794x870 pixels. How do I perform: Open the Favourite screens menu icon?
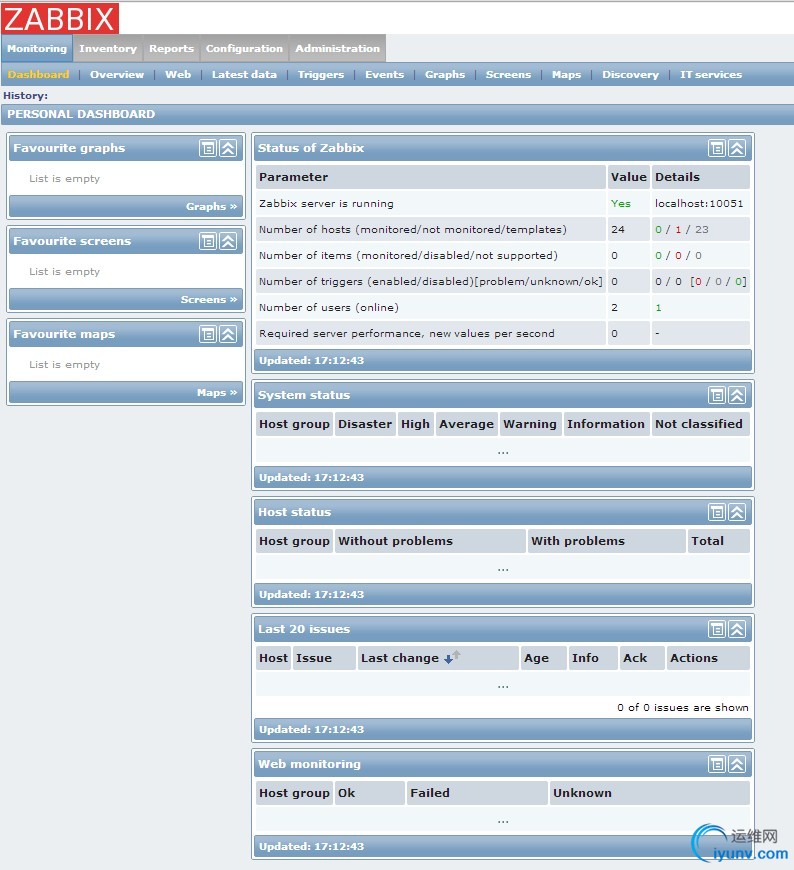(208, 241)
